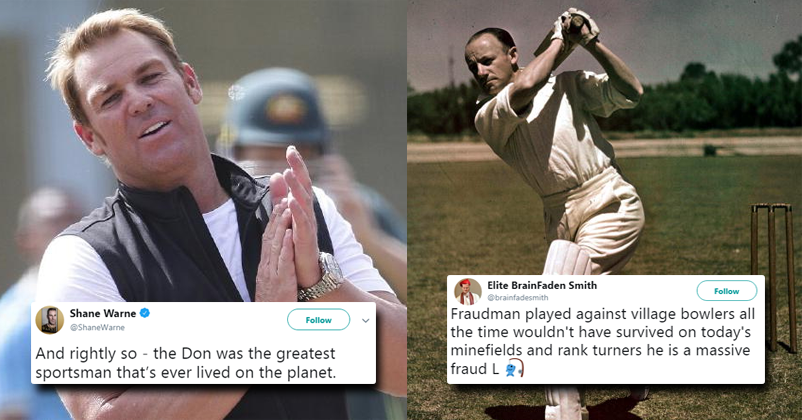Click the batsman's white leg pad

coord(568,259)
